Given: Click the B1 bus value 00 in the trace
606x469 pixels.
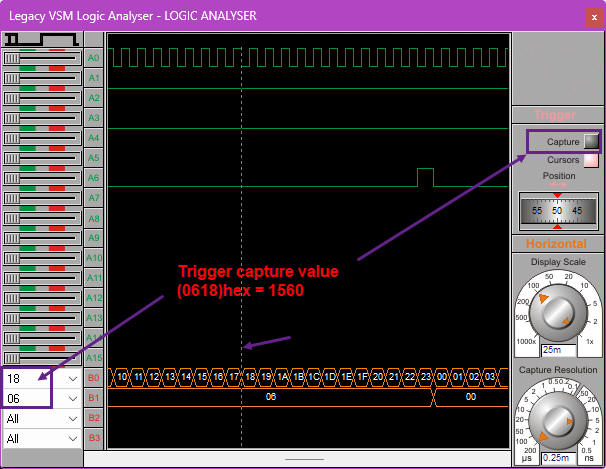Looking at the screenshot, I should point(471,397).
